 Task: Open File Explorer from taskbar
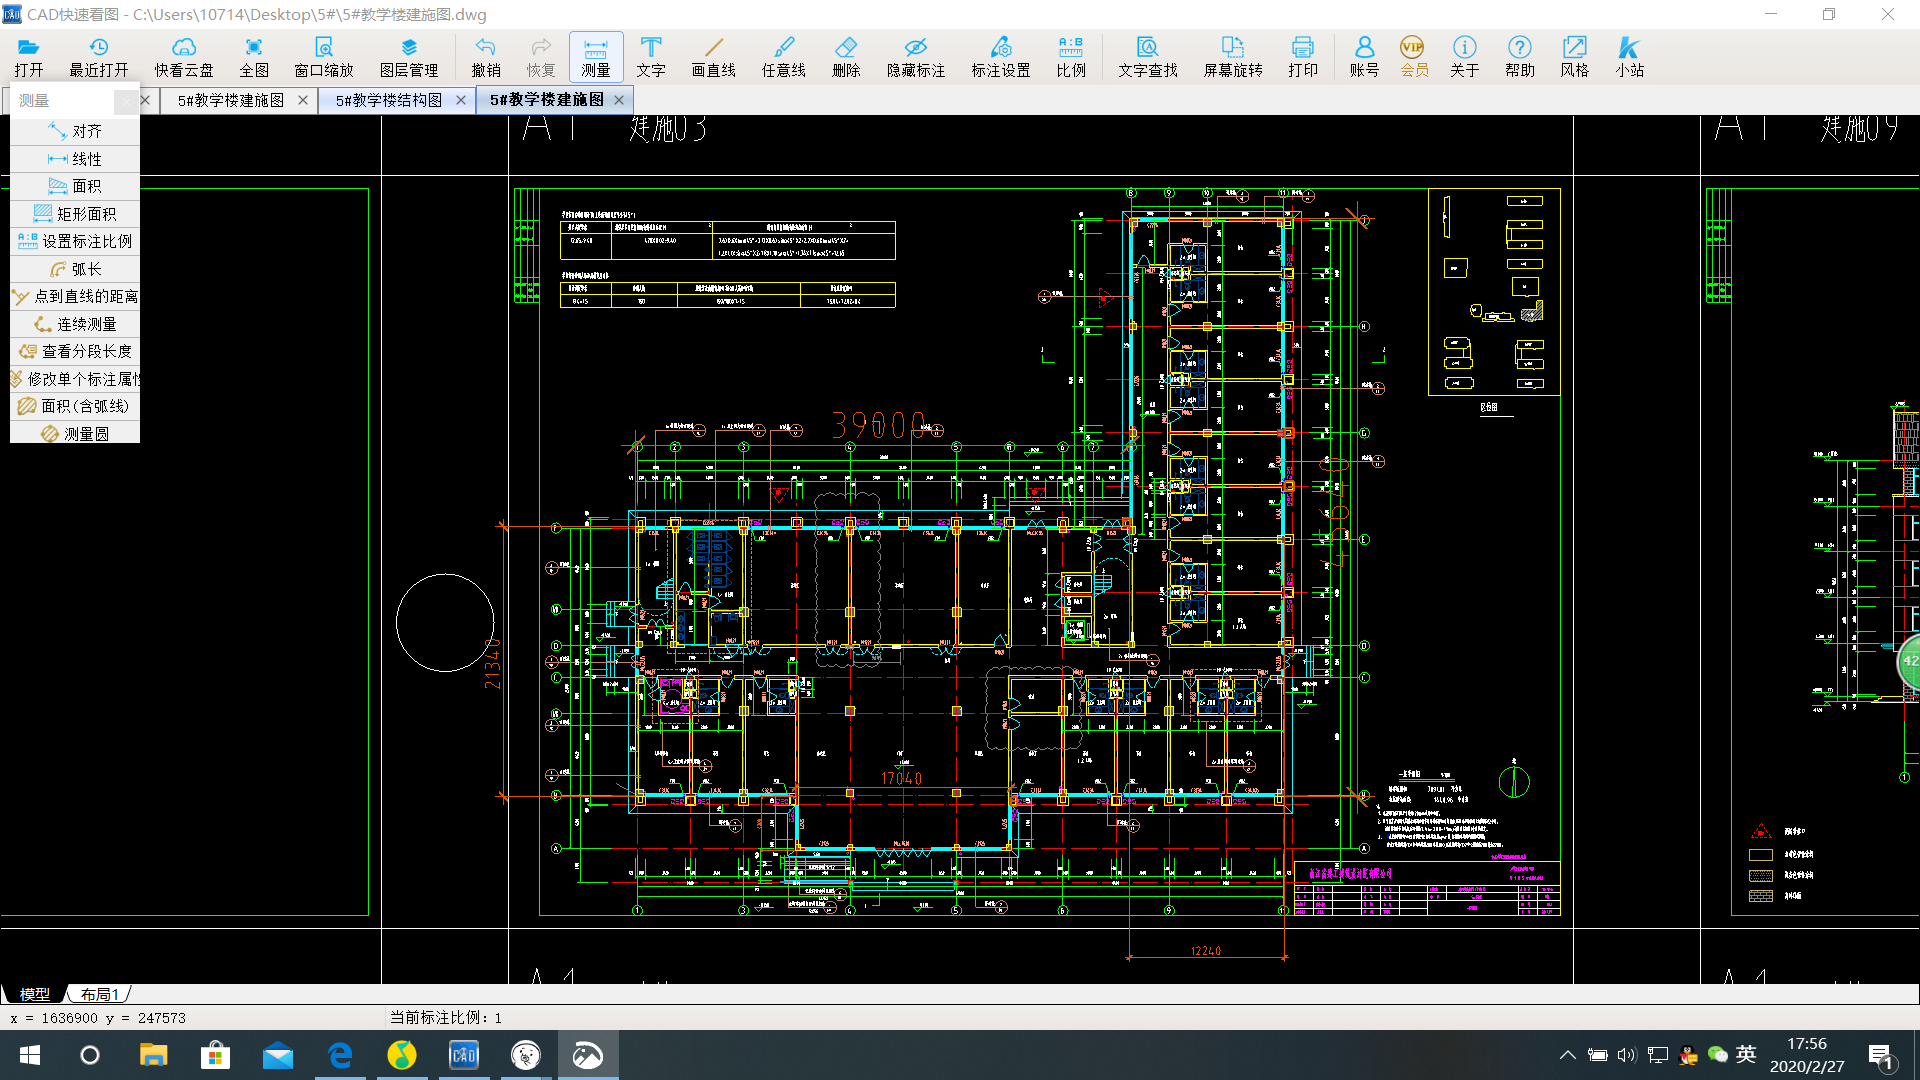[153, 1055]
